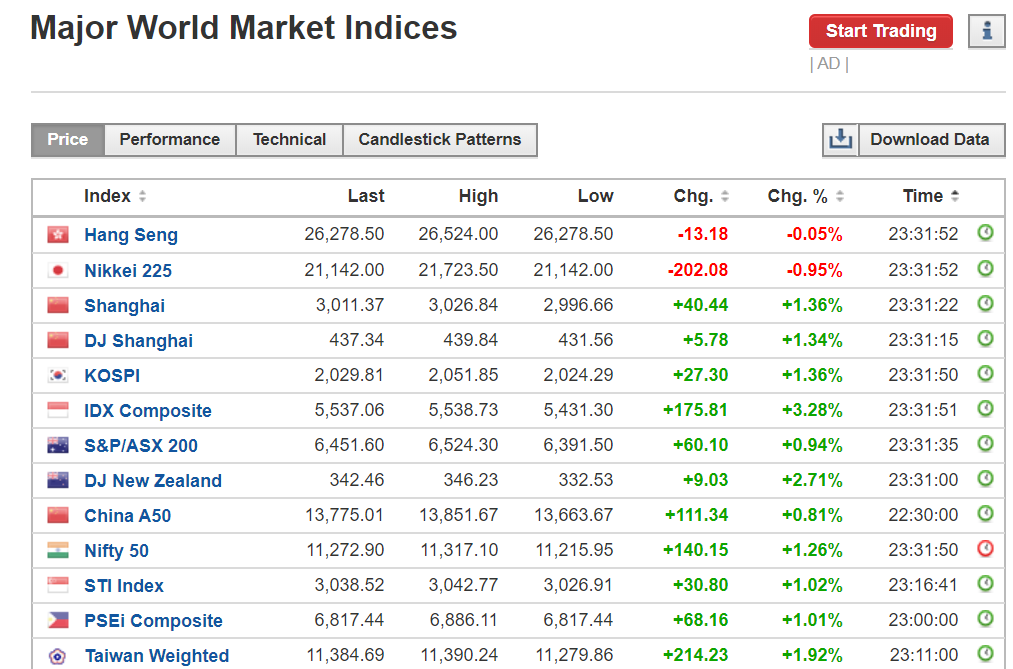This screenshot has width=1013, height=669.
Task: Click the download tray icon
Action: [x=840, y=139]
